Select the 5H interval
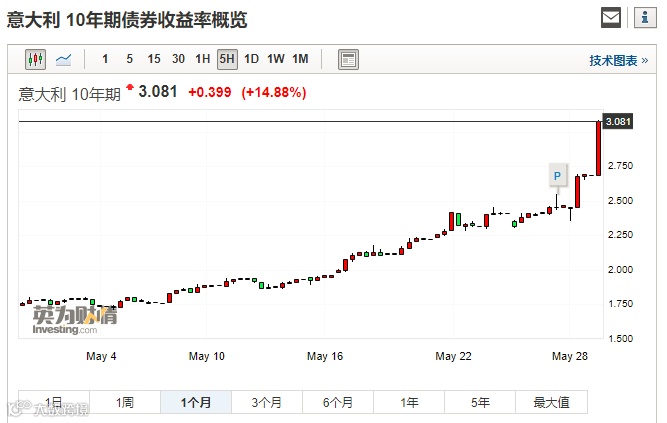This screenshot has height=423, width=667. [227, 59]
